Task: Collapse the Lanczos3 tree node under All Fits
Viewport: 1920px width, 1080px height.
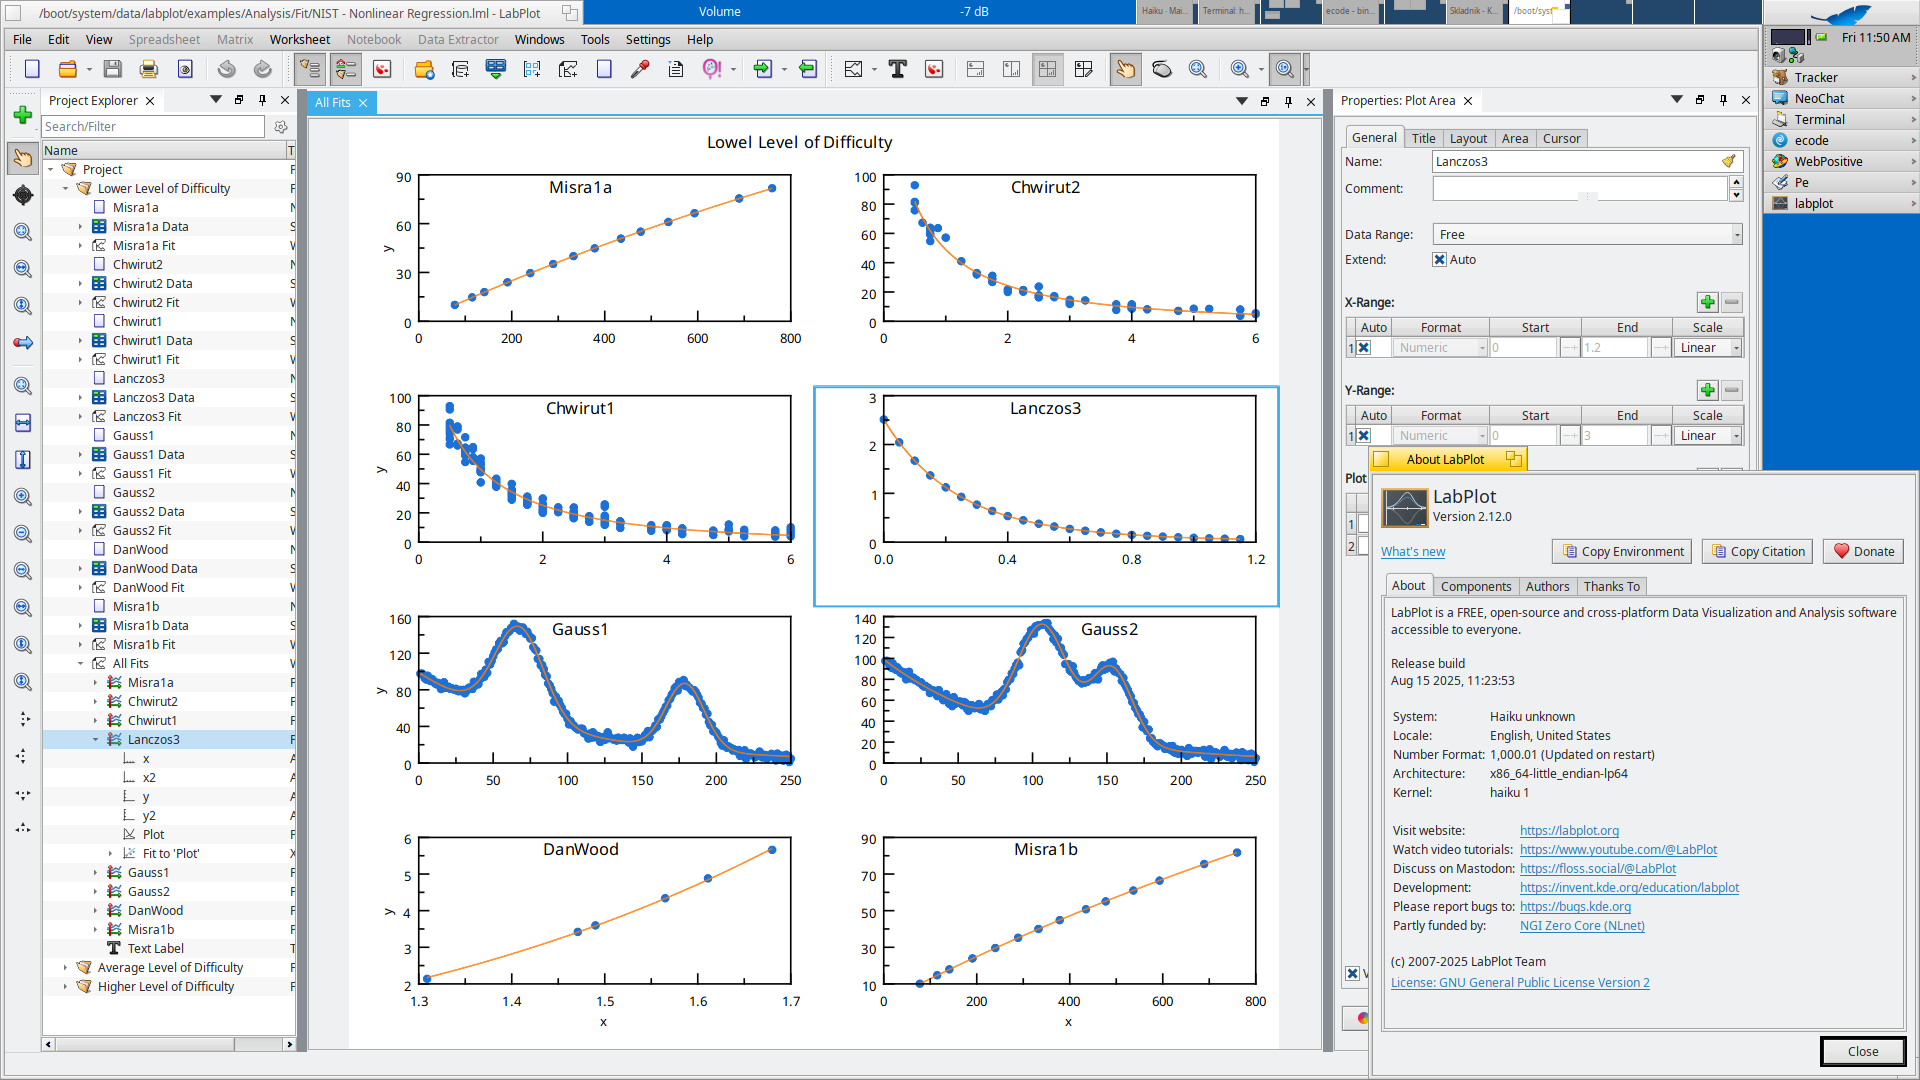Action: tap(96, 740)
